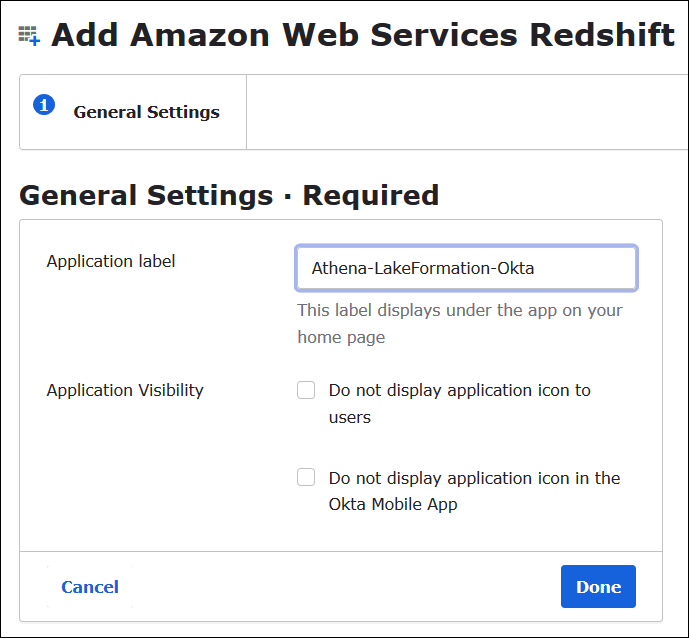
Task: Click the word 'Redshift' in the page title
Action: click(602, 35)
